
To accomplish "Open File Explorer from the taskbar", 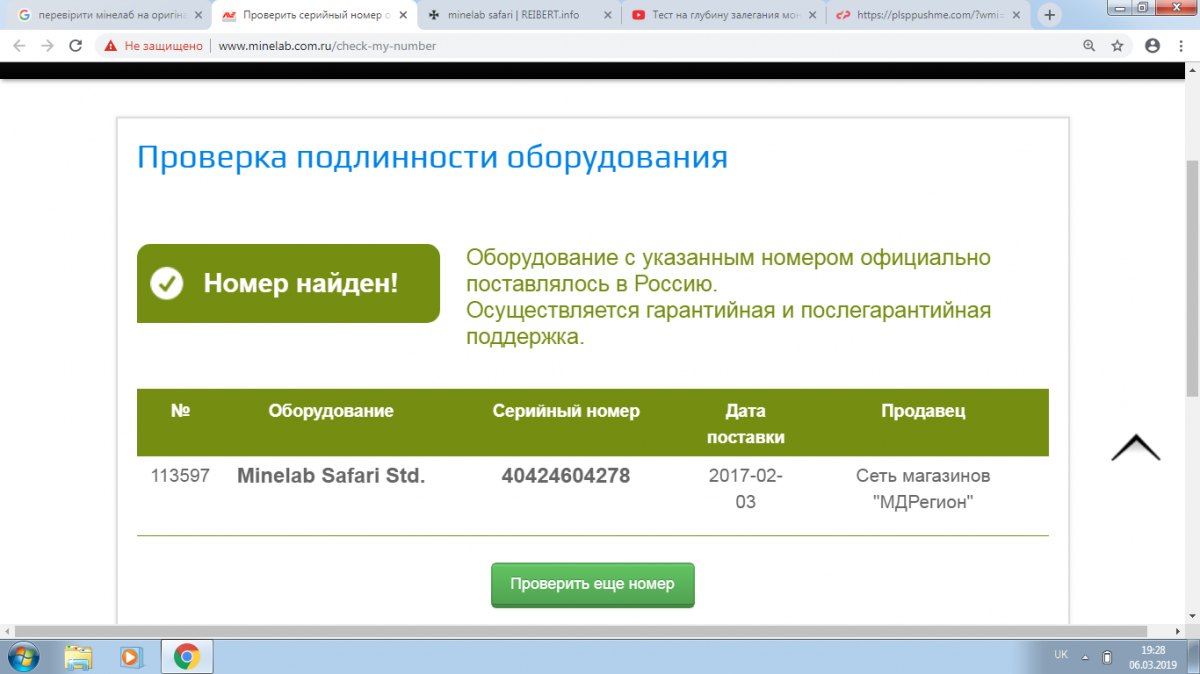I will coord(78,657).
